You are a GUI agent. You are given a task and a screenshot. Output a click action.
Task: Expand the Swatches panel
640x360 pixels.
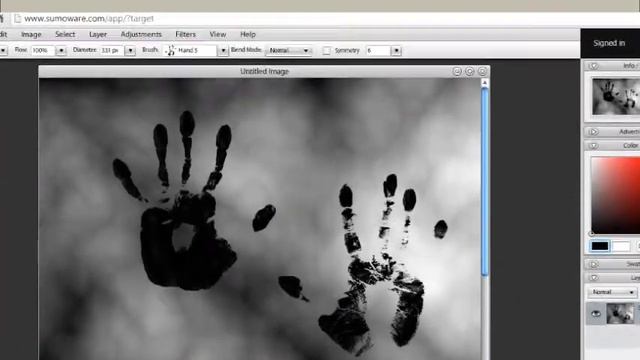[x=593, y=264]
